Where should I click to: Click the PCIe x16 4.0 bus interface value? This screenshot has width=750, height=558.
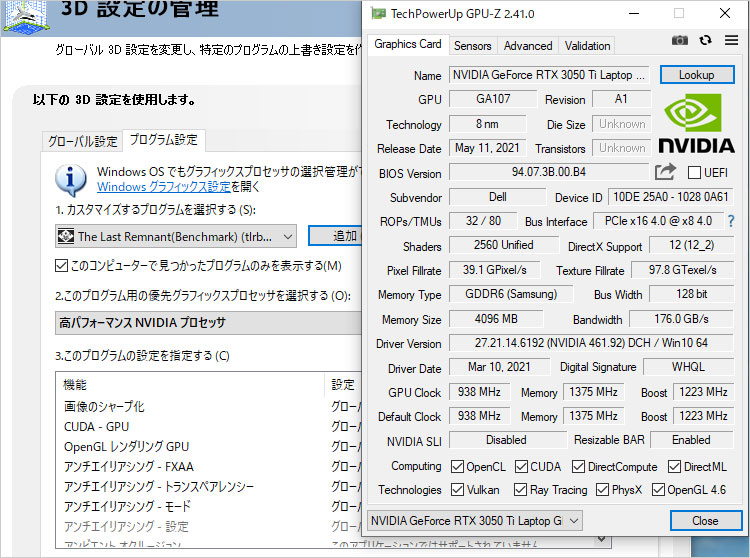pyautogui.click(x=658, y=221)
